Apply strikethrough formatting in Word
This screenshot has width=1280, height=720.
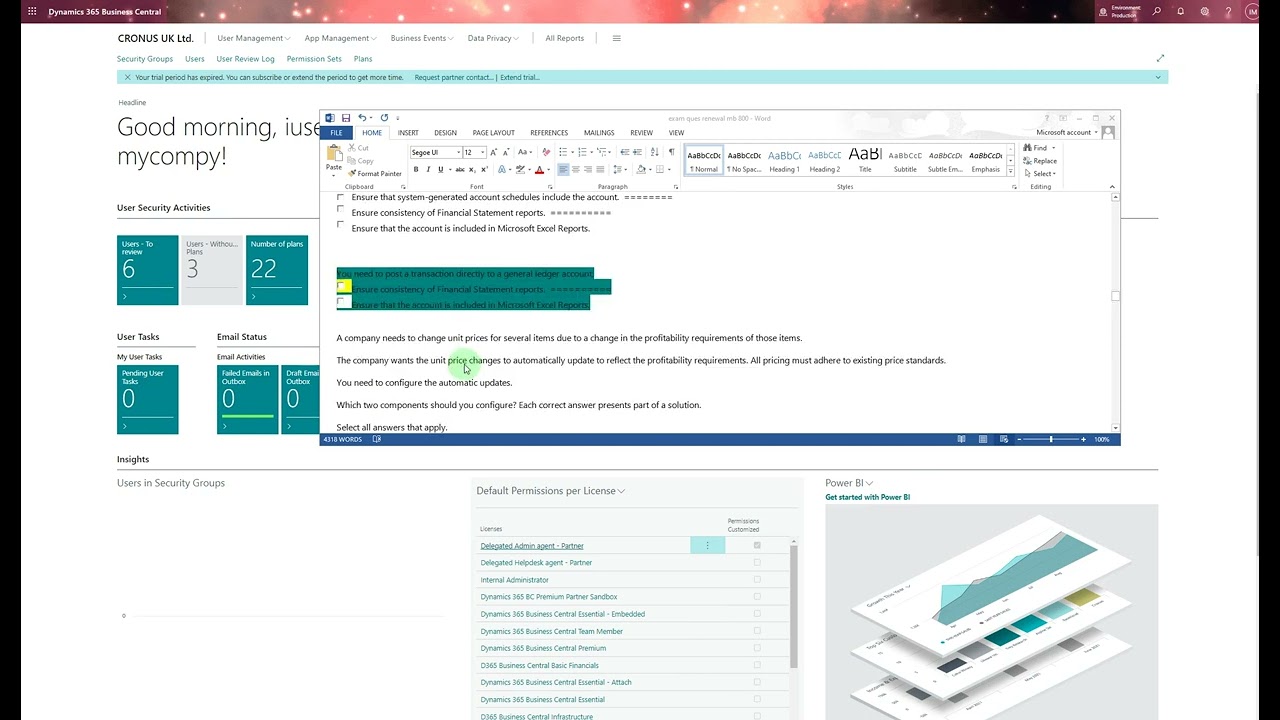(460, 170)
